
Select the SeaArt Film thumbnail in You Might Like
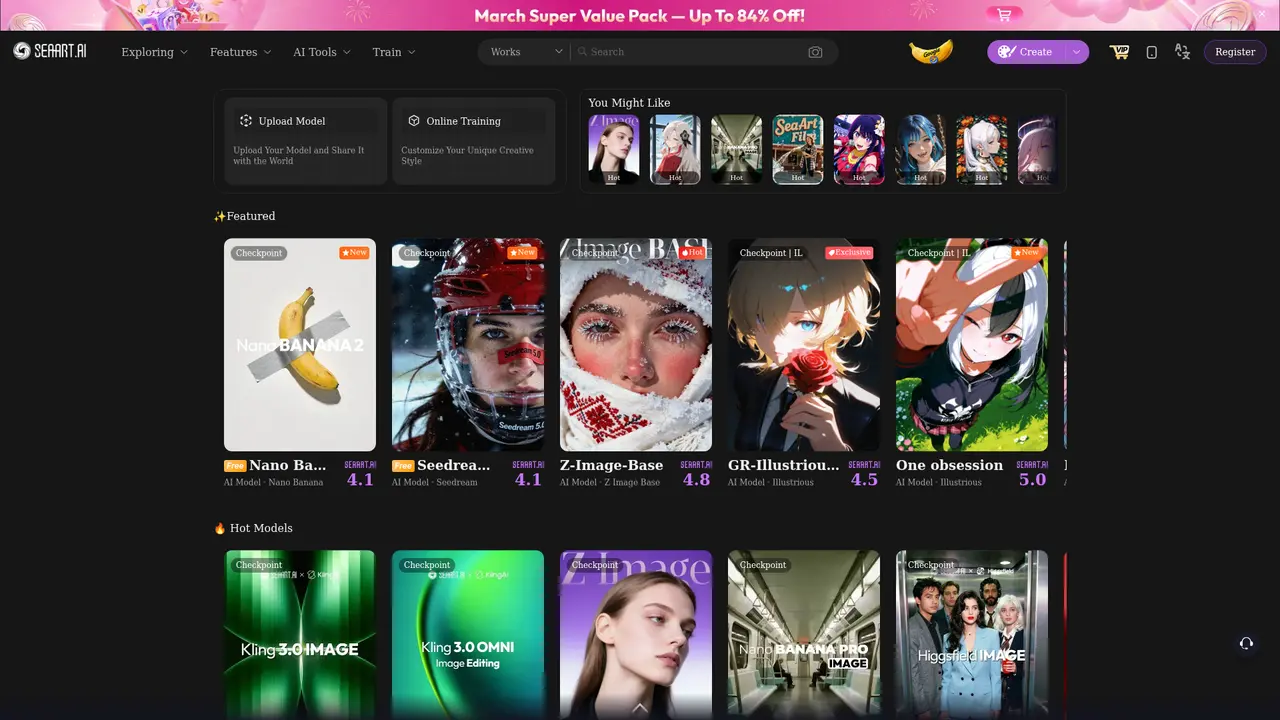(x=798, y=149)
